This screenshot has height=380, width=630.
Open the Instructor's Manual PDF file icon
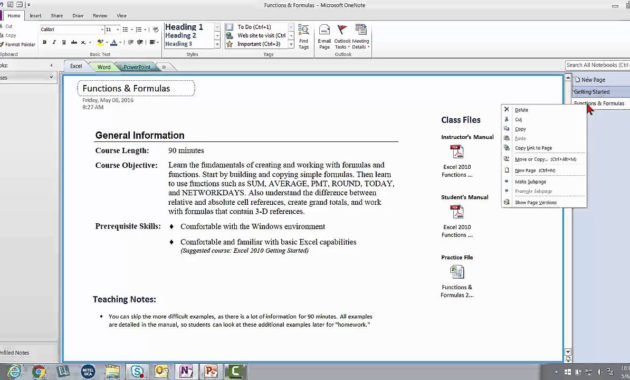(457, 152)
